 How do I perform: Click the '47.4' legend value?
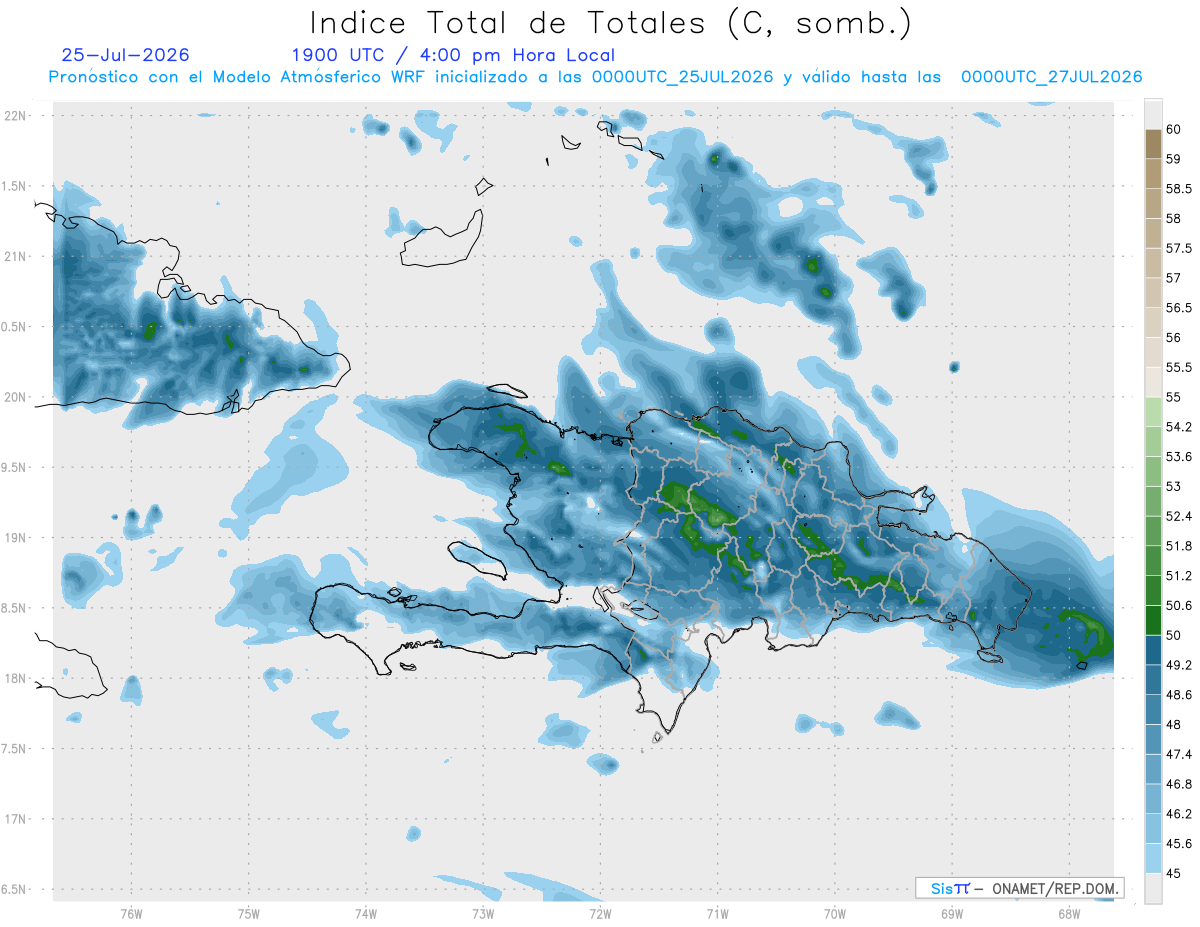click(1178, 754)
